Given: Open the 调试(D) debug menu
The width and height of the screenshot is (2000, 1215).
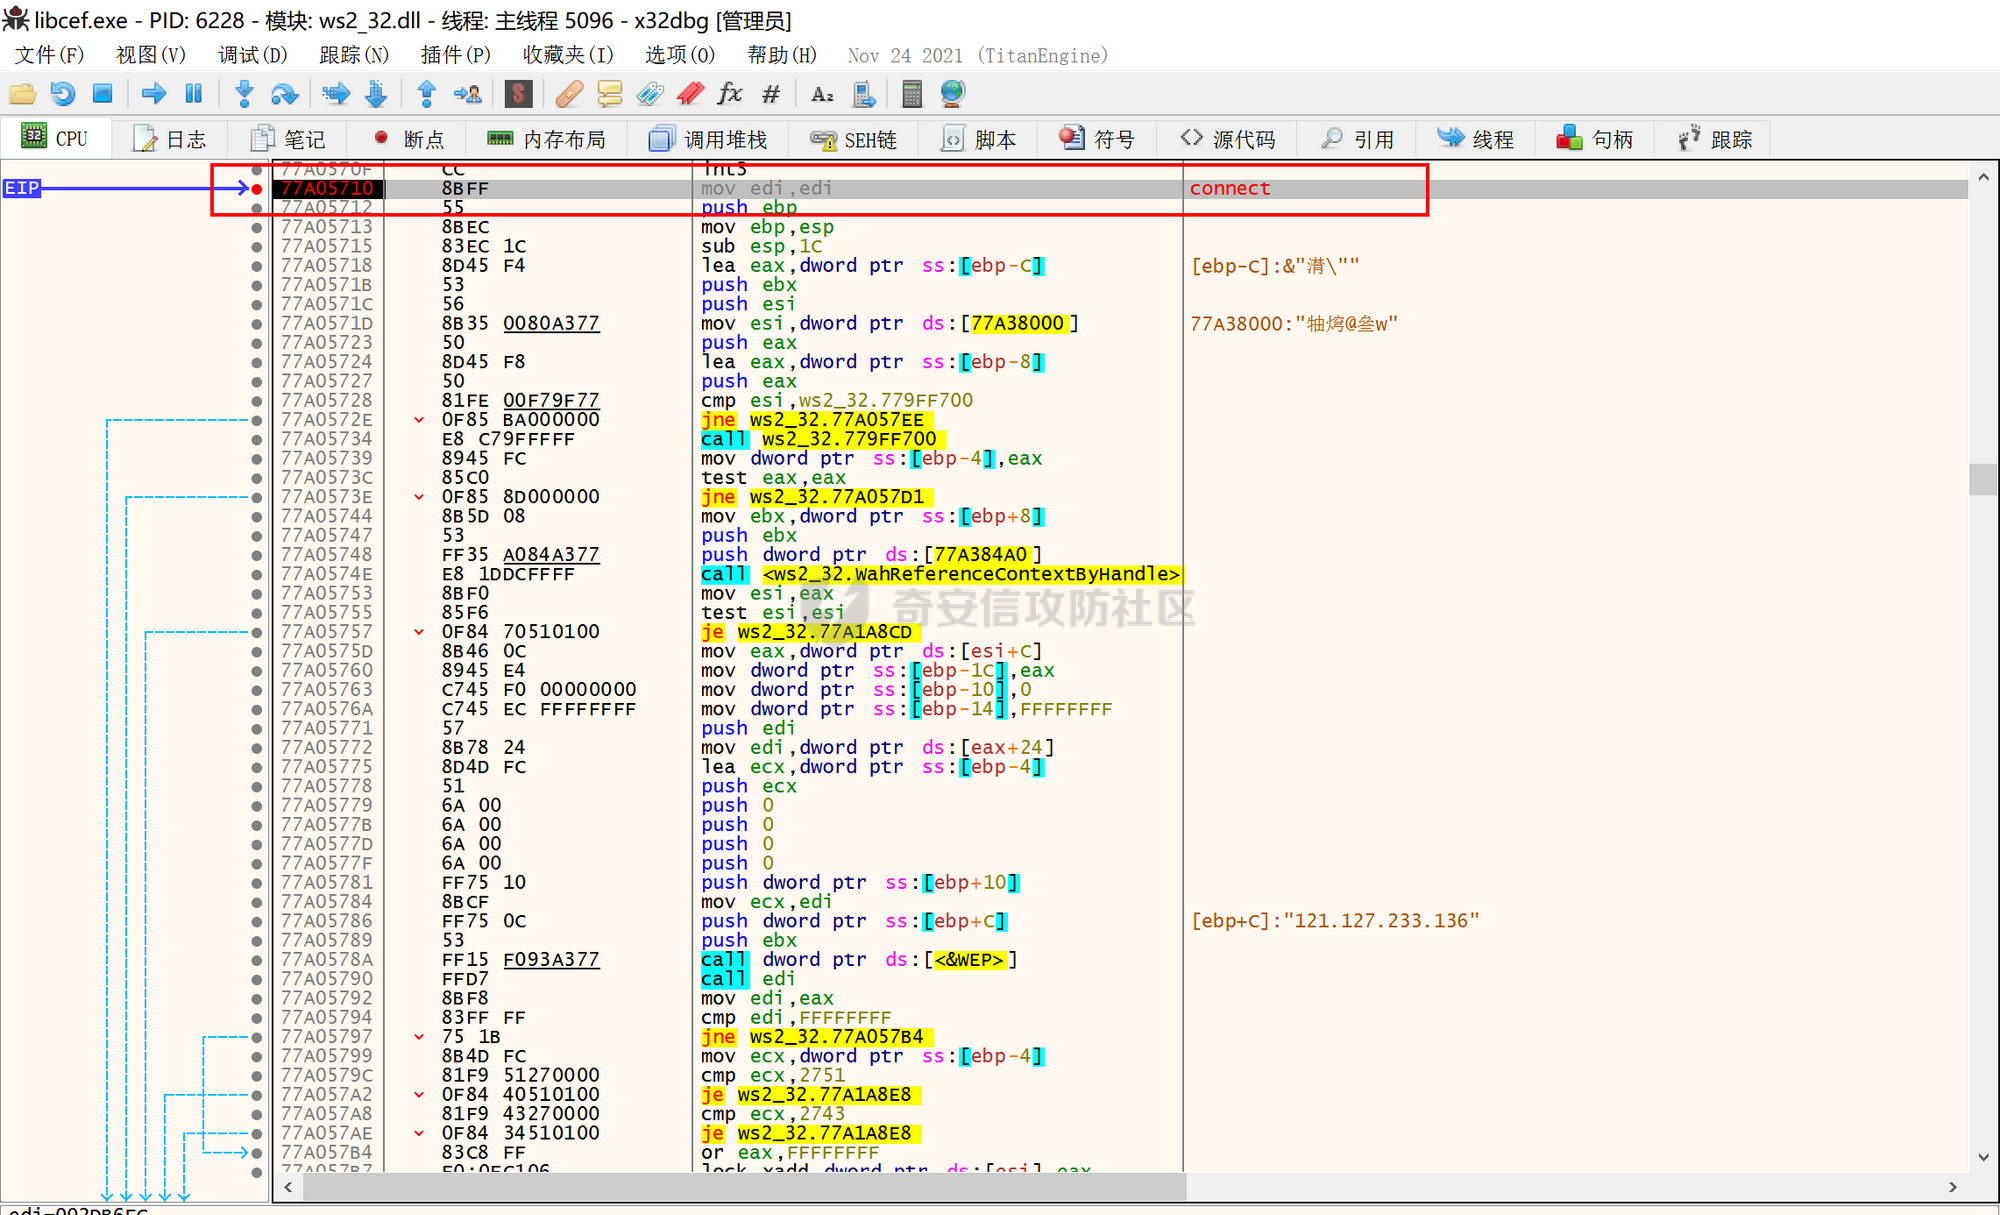Looking at the screenshot, I should (252, 55).
